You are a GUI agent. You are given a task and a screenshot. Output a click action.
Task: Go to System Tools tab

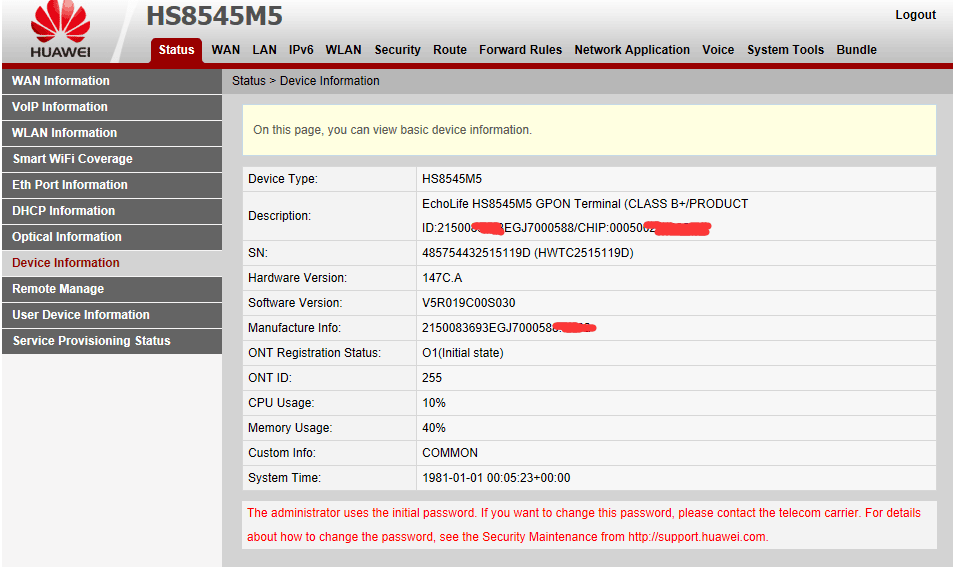click(785, 50)
